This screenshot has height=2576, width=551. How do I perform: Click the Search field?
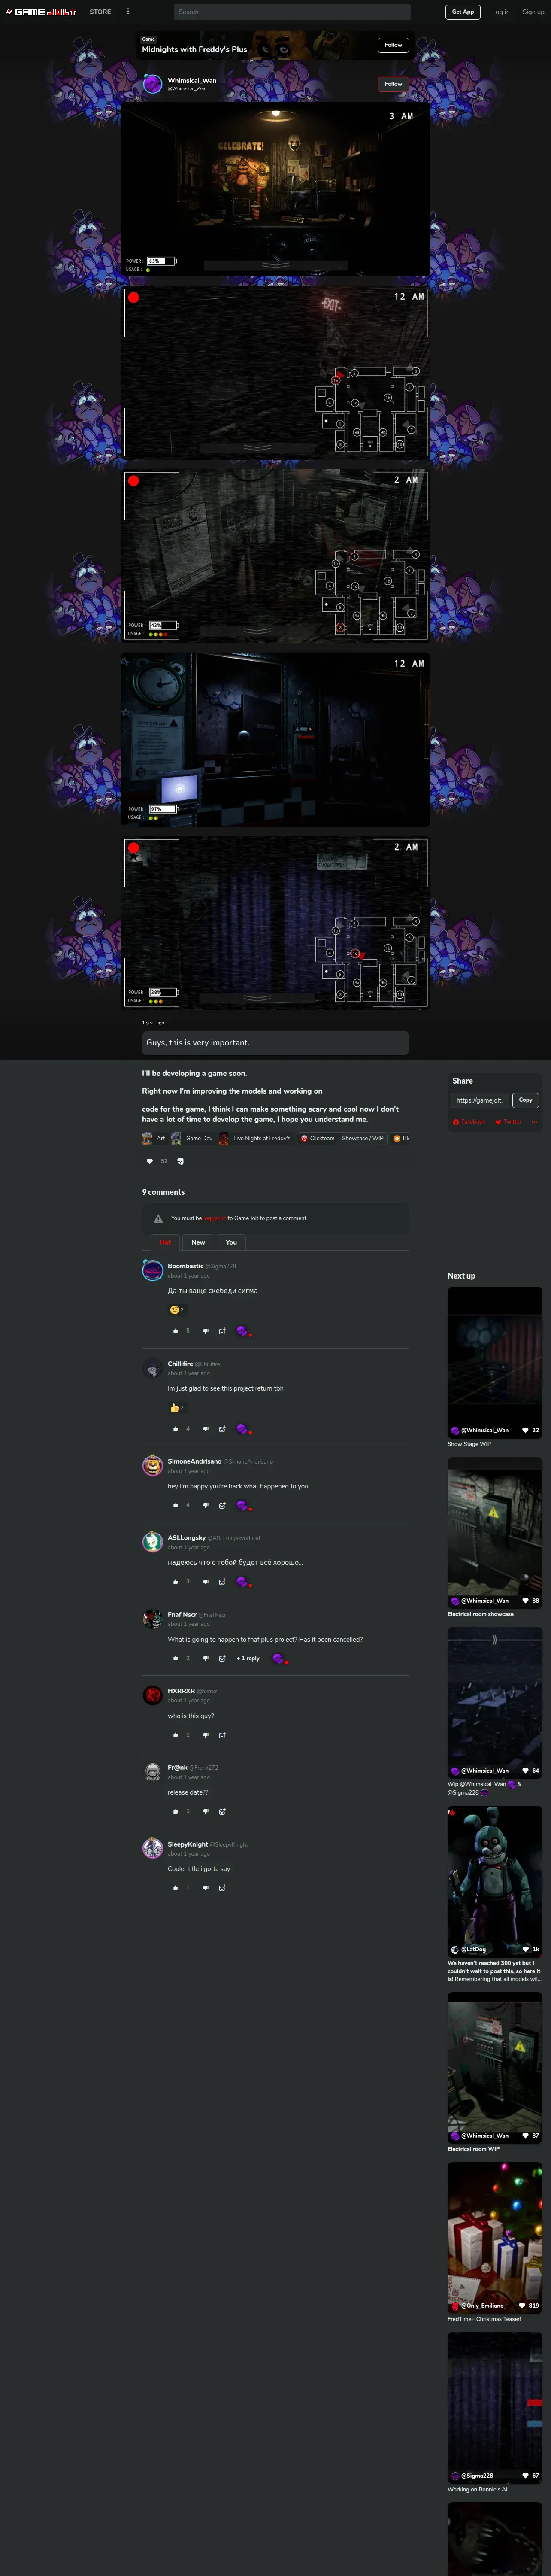292,12
